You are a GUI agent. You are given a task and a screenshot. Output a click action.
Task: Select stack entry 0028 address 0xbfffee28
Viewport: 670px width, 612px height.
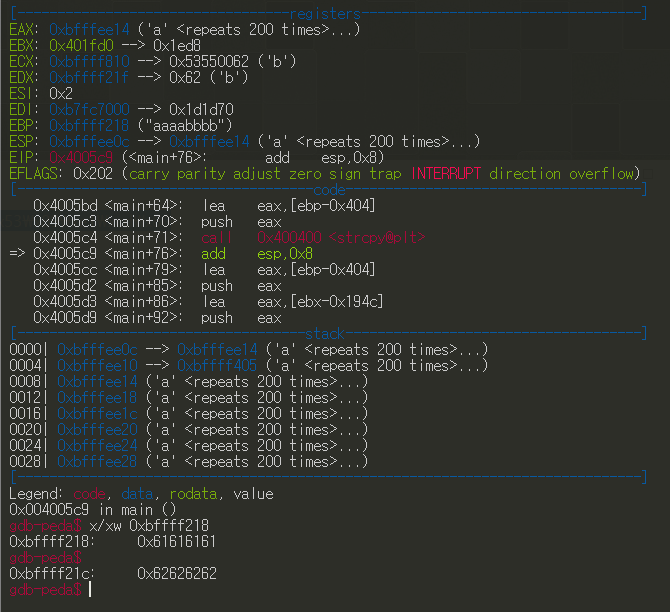point(97,462)
